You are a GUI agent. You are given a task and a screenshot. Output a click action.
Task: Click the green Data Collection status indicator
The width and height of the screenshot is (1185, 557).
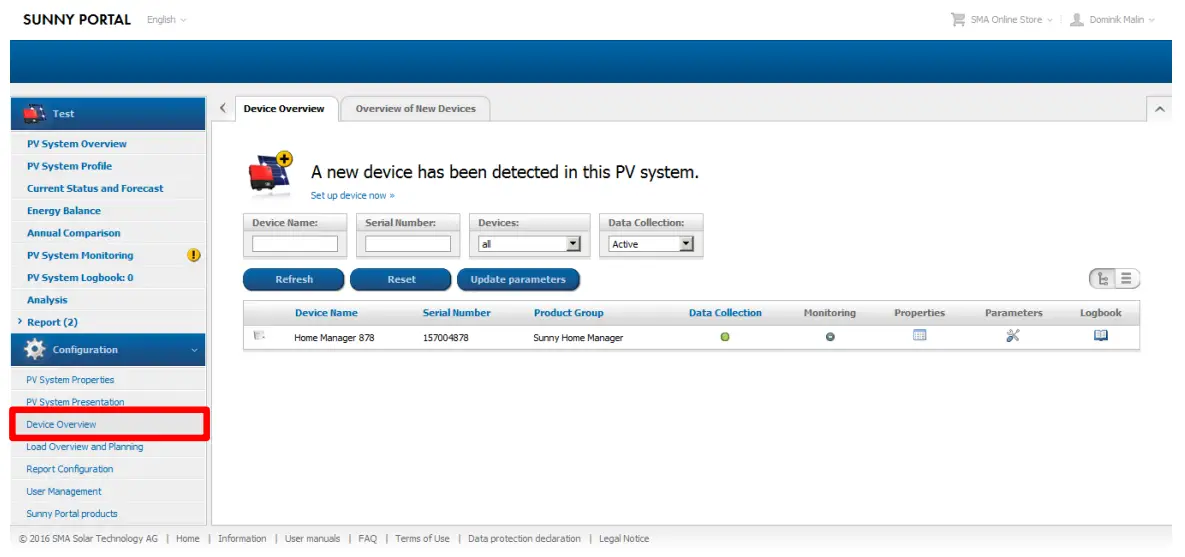725,337
